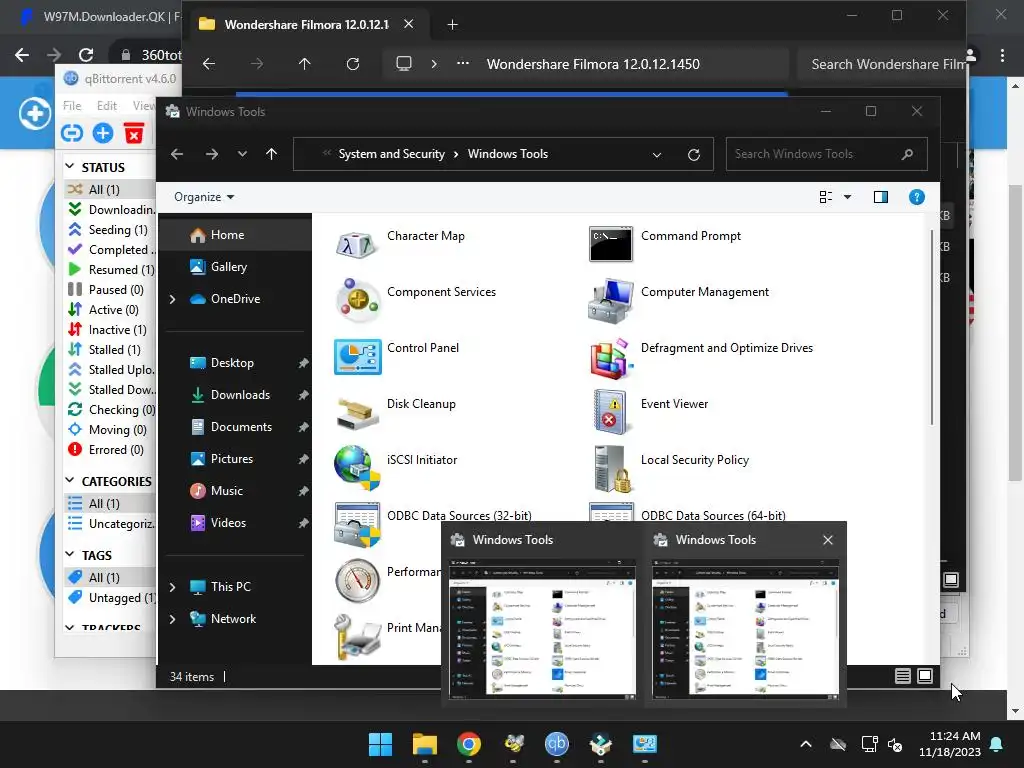This screenshot has height=768, width=1024.
Task: Open the qBittorrent File menu
Action: click(72, 106)
